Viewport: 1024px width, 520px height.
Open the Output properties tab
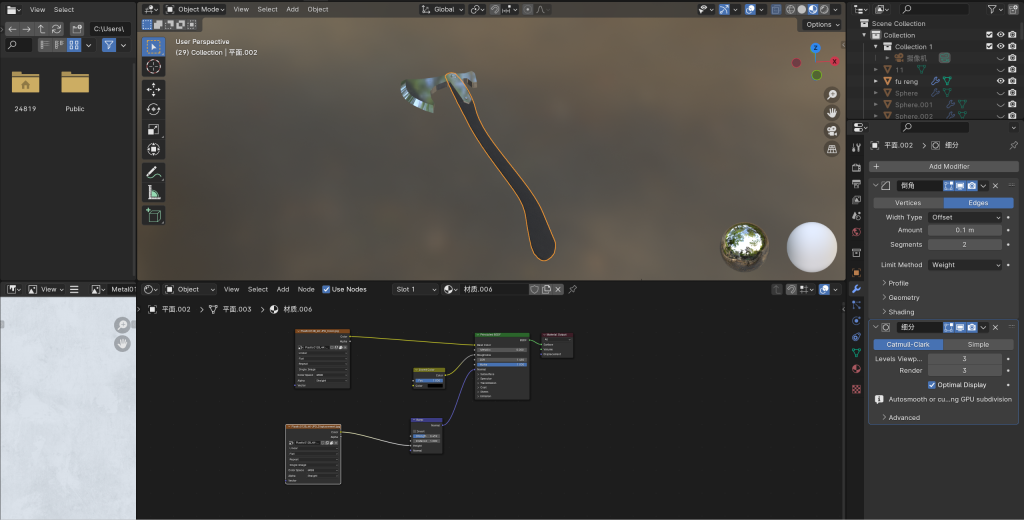[x=856, y=184]
